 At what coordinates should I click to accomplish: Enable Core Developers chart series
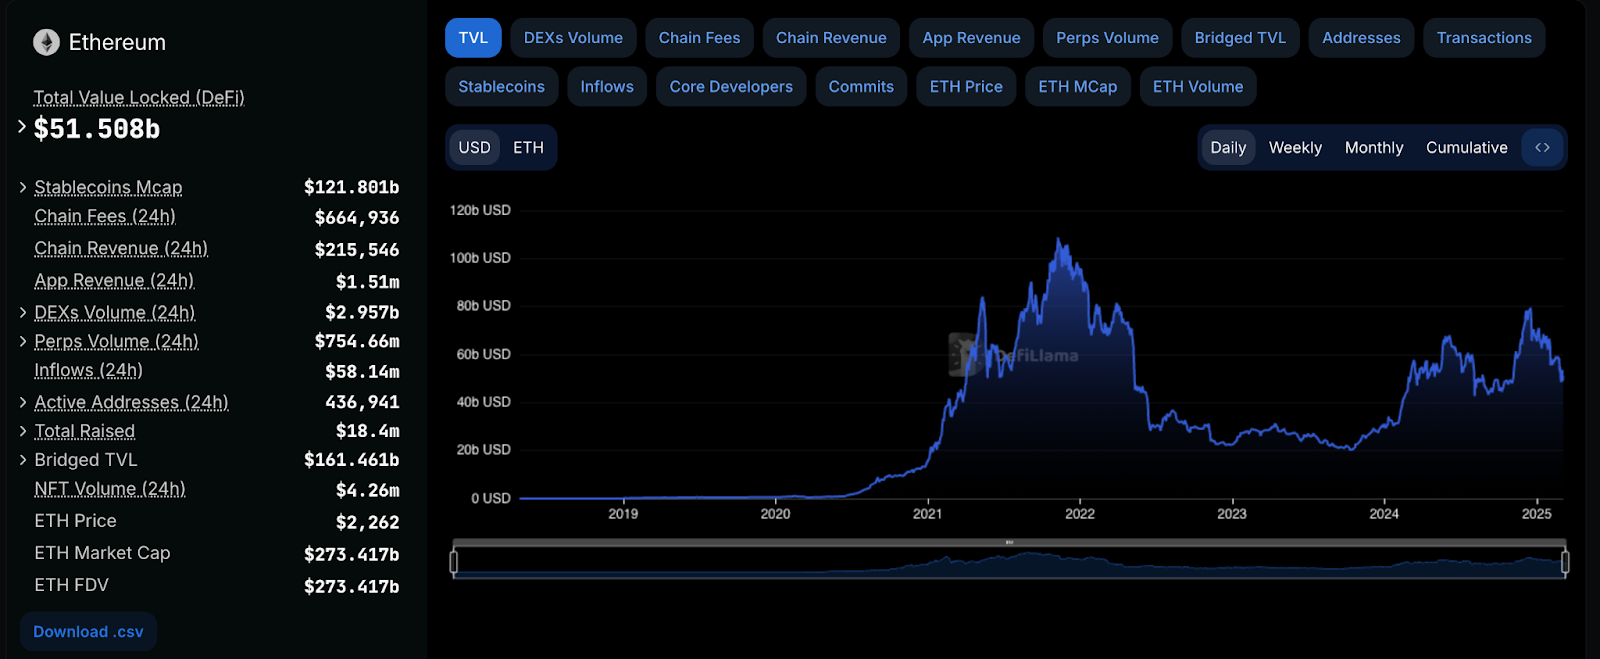tap(731, 87)
